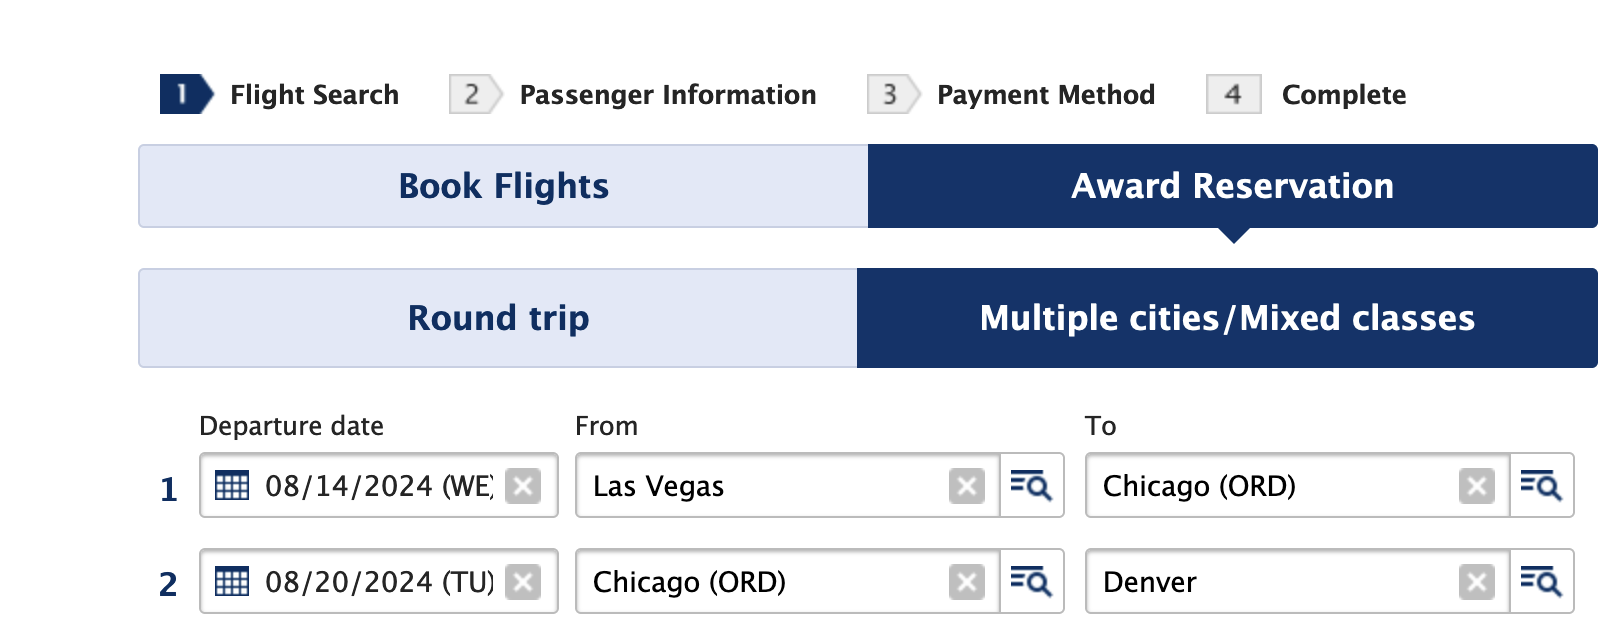Choose the Round trip option
1602x634 pixels.
tap(498, 318)
